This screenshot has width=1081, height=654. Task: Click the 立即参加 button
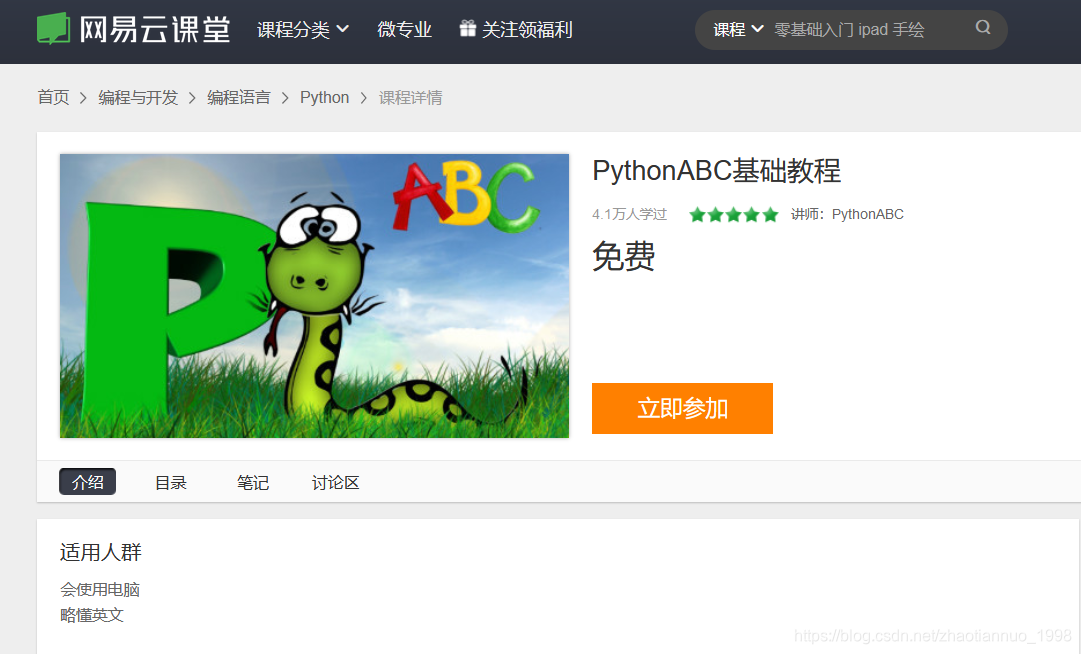(683, 409)
